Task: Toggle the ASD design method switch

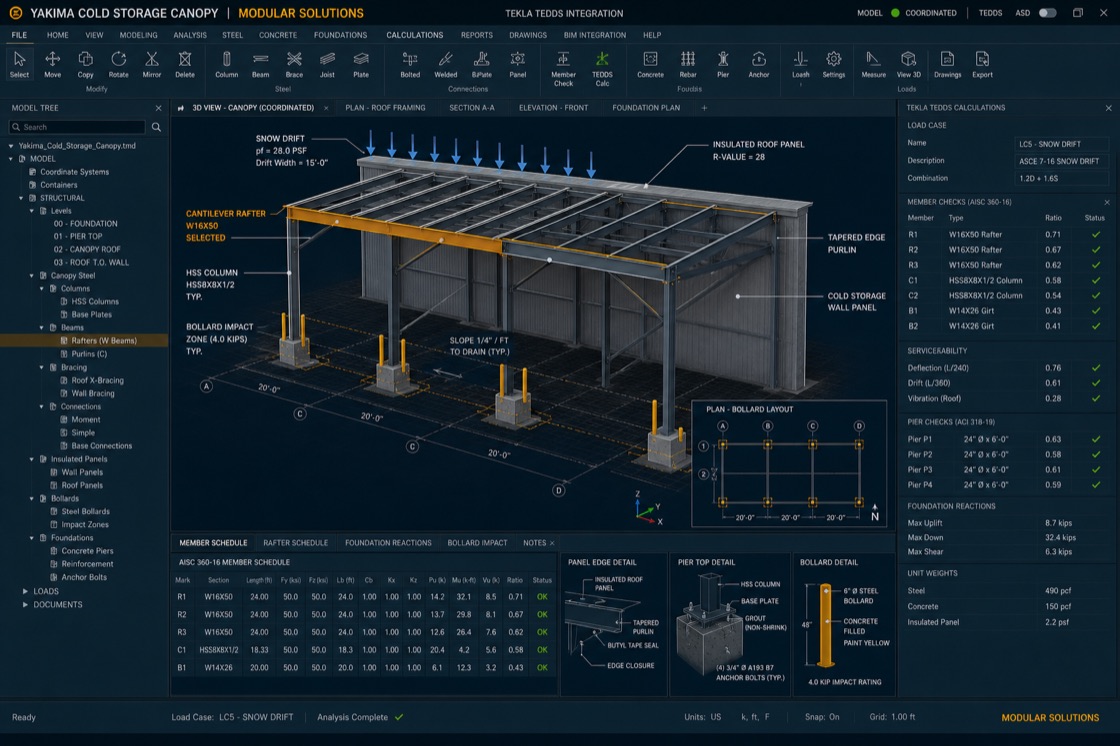Action: coord(1047,13)
